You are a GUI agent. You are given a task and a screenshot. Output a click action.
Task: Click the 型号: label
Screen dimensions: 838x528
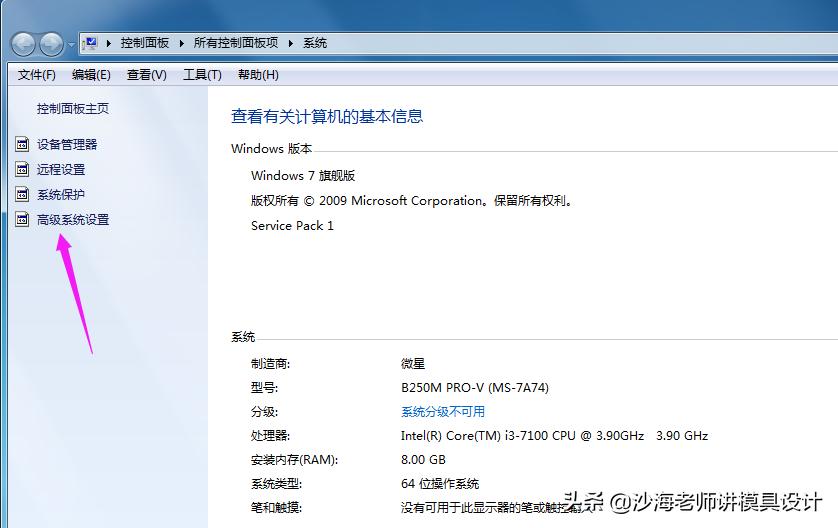(x=265, y=387)
